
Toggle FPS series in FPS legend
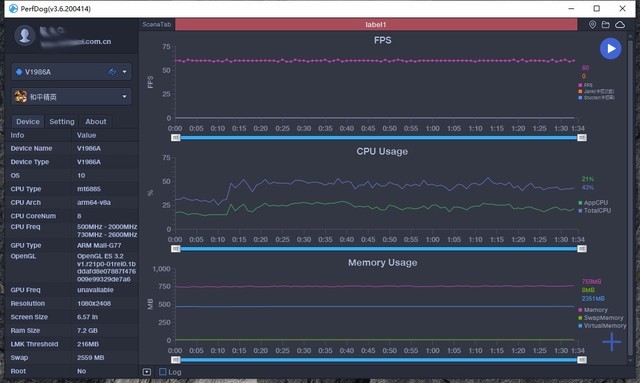point(585,85)
